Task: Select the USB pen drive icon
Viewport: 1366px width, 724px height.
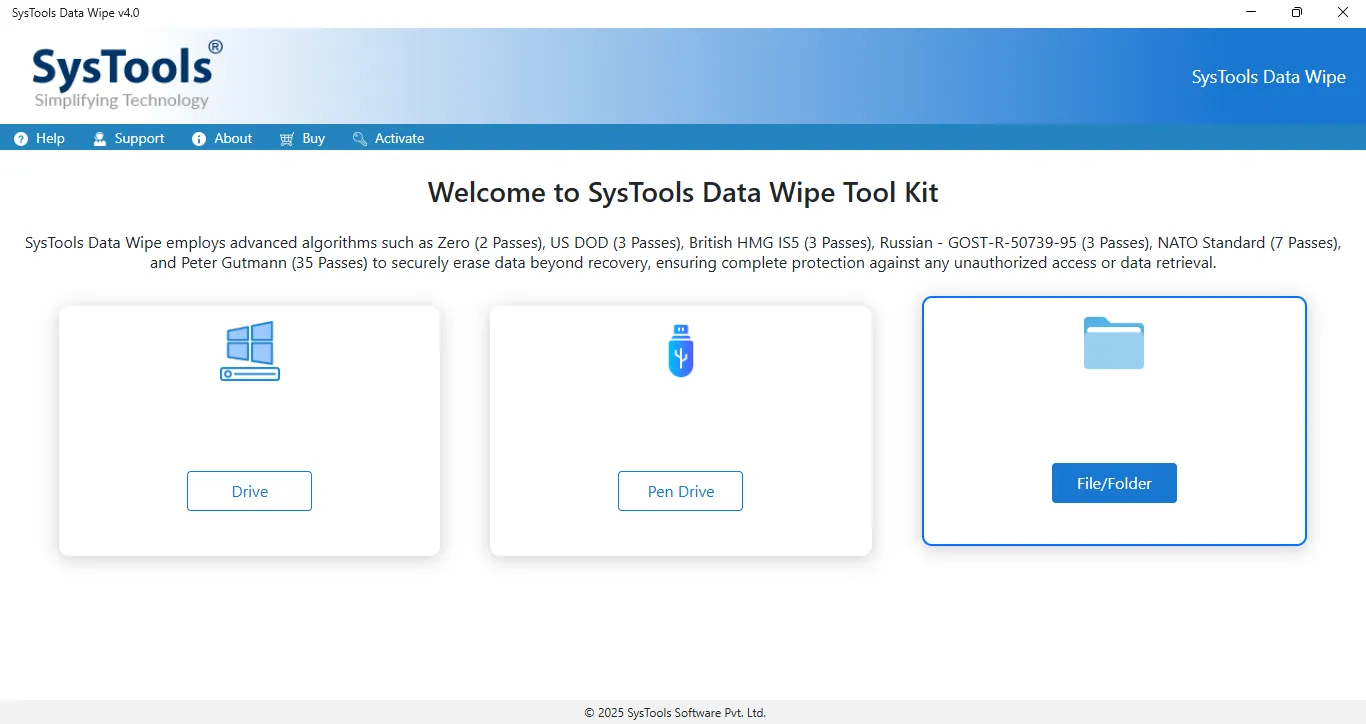Action: (x=681, y=350)
